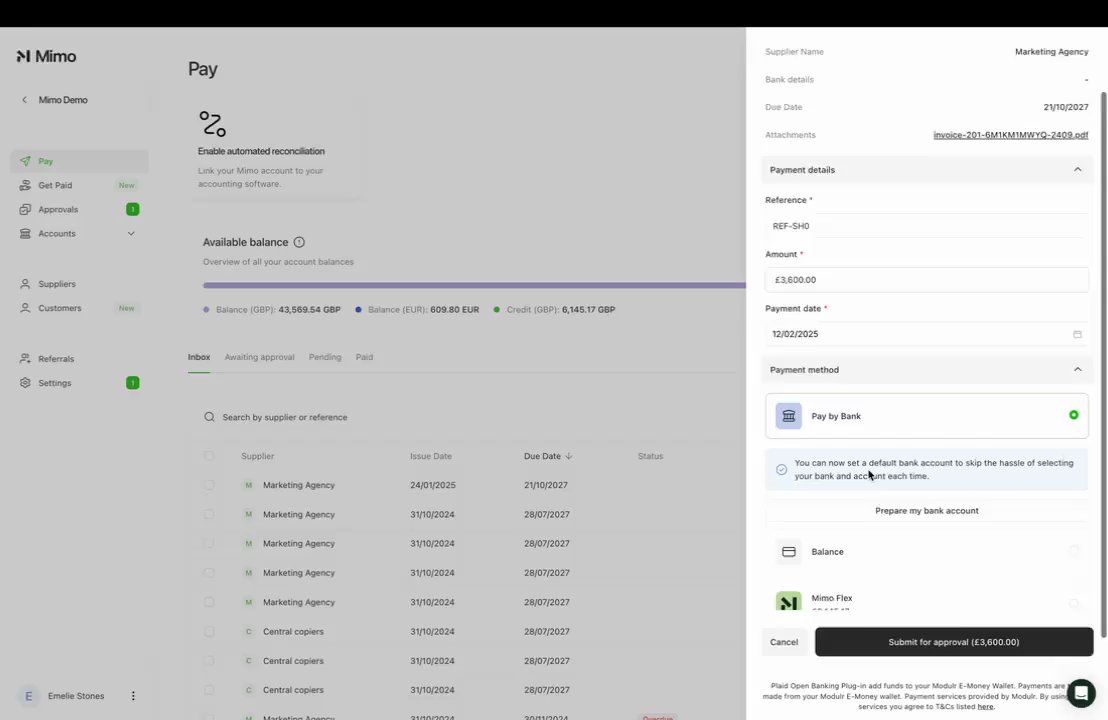Screen dimensions: 1108x720
Task: Click the Amount input field
Action: tap(926, 280)
